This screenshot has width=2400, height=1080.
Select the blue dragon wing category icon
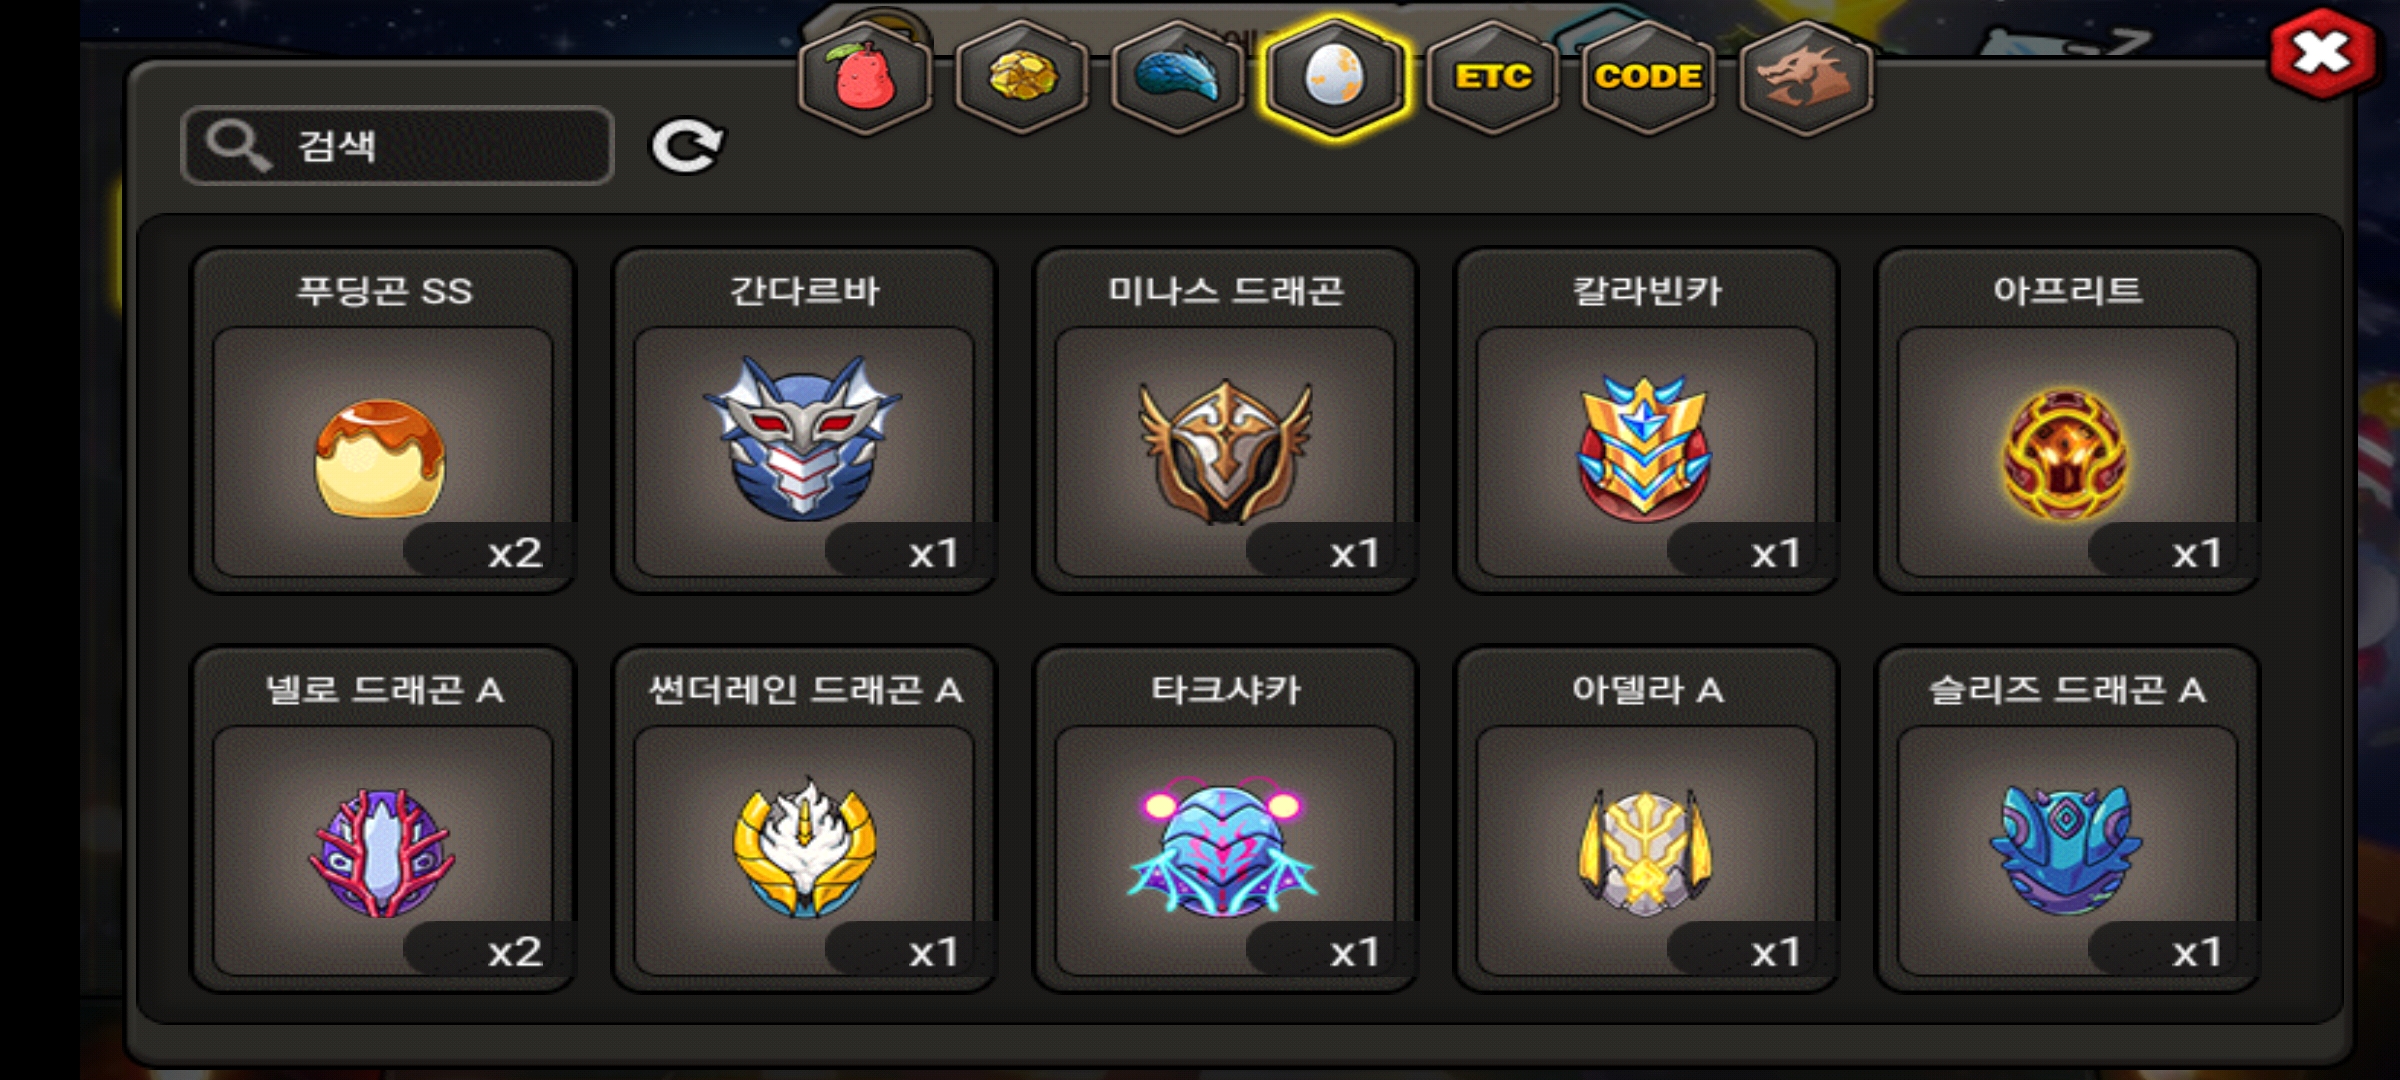(x=1178, y=78)
